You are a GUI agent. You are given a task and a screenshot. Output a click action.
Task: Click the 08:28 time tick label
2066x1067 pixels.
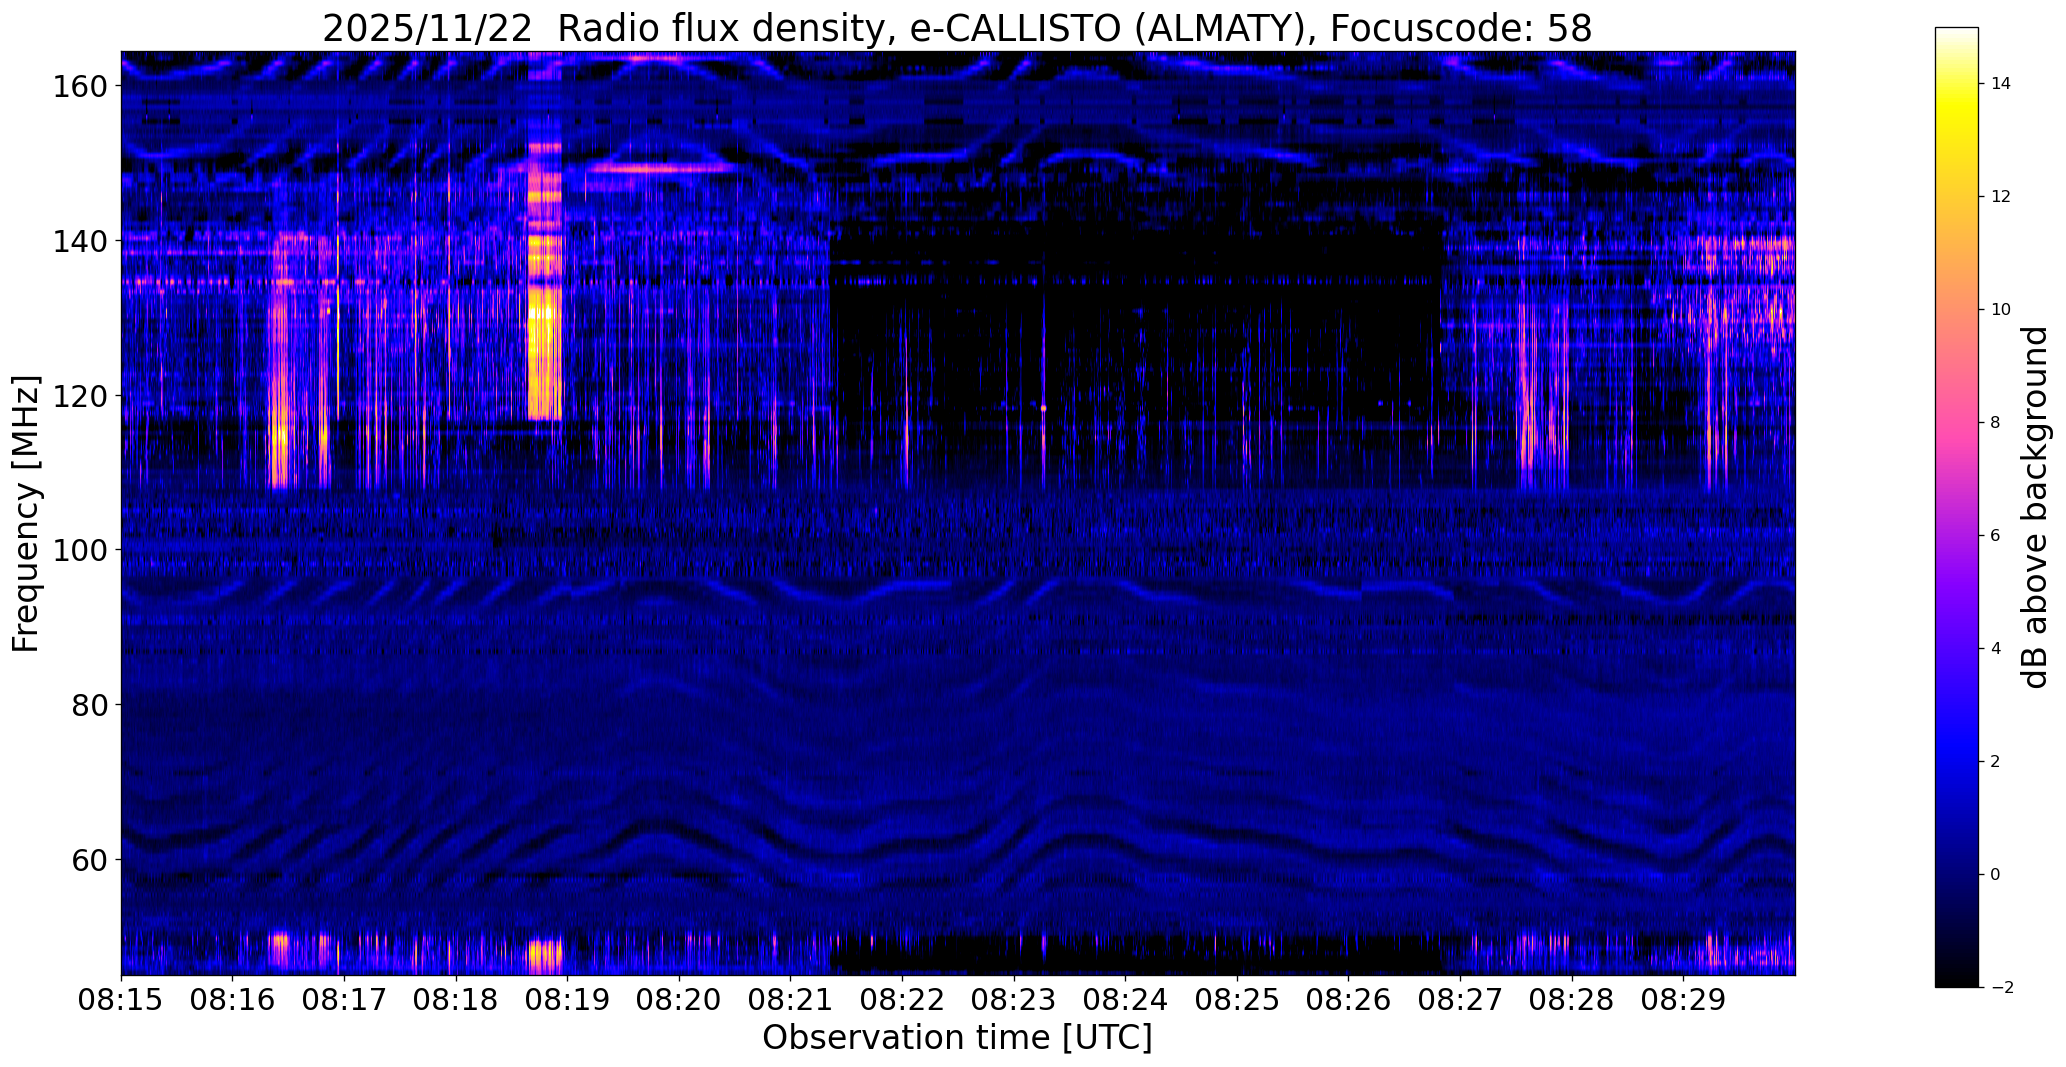(x=1572, y=1001)
